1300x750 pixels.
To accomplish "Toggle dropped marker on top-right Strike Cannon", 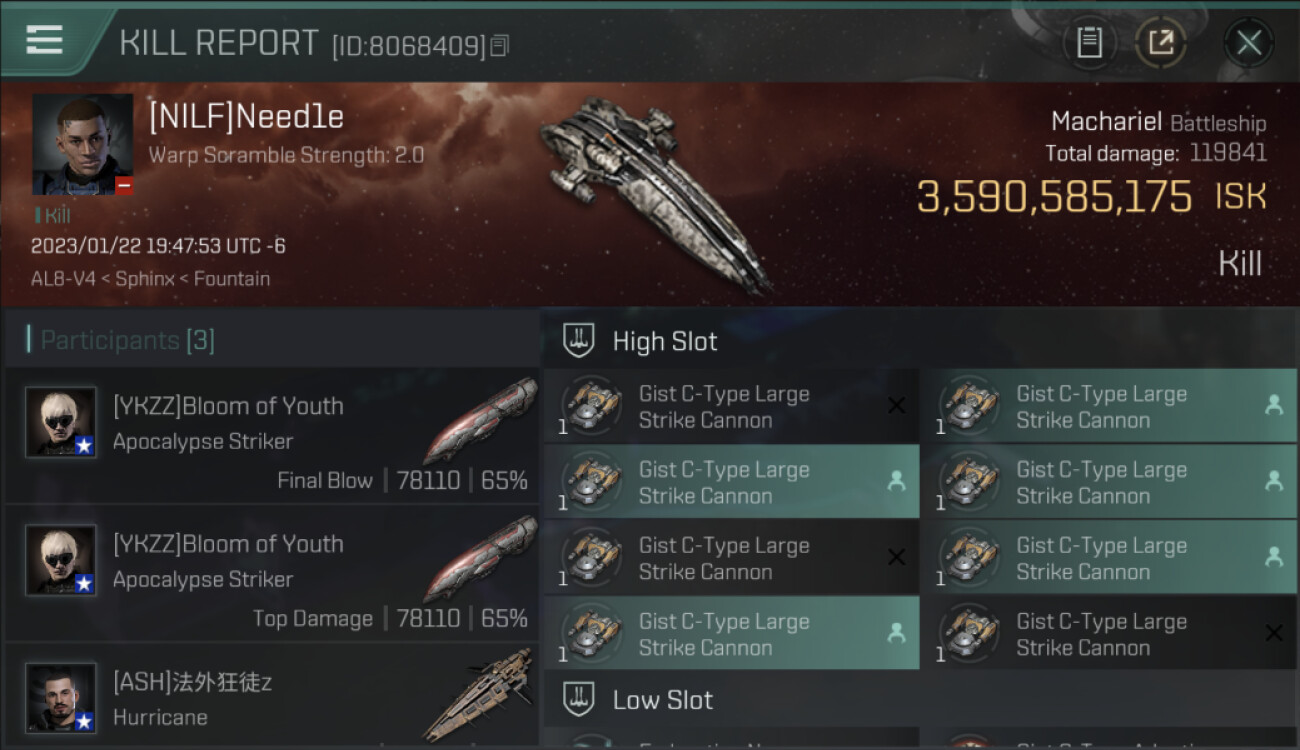I will (x=1273, y=405).
